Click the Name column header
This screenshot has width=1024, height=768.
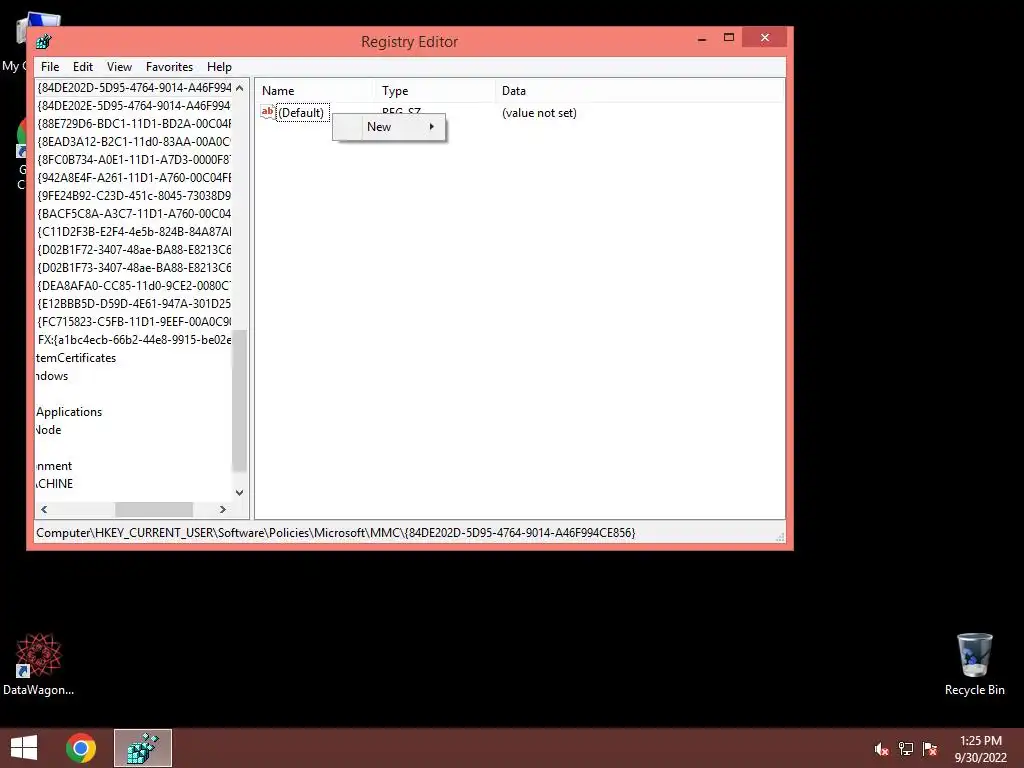point(314,91)
